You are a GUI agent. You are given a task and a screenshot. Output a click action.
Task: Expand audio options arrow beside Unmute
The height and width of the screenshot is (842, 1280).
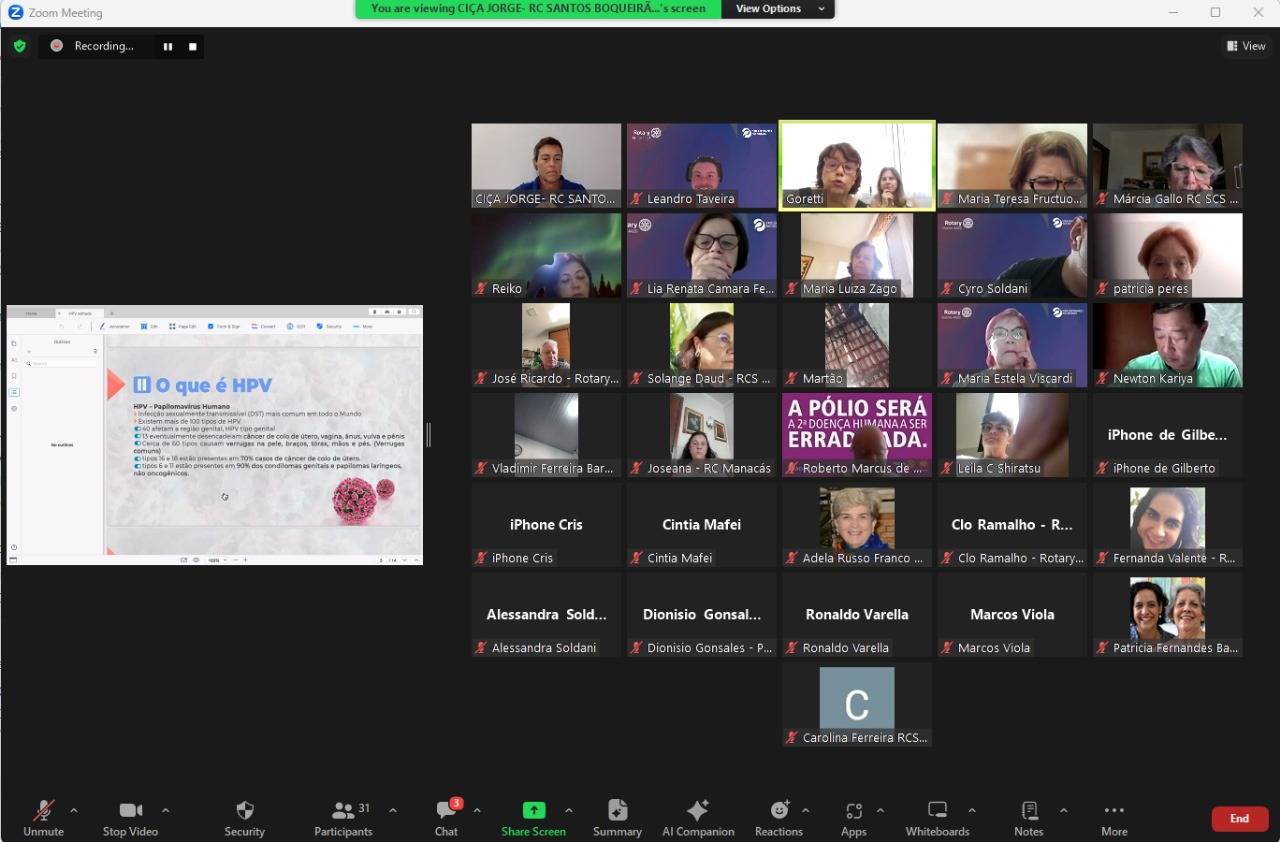74,810
